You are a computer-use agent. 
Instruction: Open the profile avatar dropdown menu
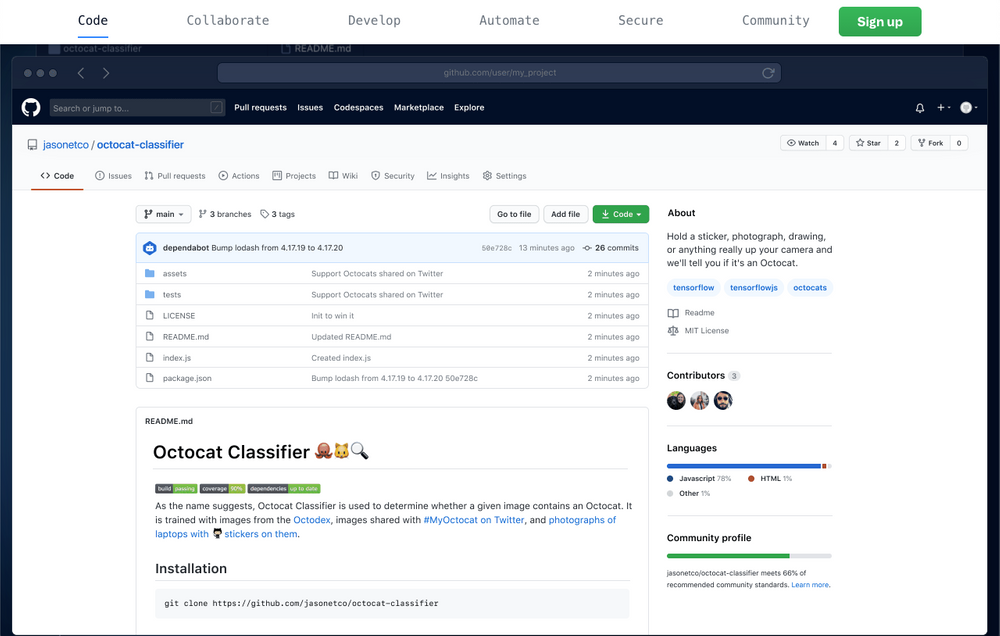pyautogui.click(x=965, y=107)
